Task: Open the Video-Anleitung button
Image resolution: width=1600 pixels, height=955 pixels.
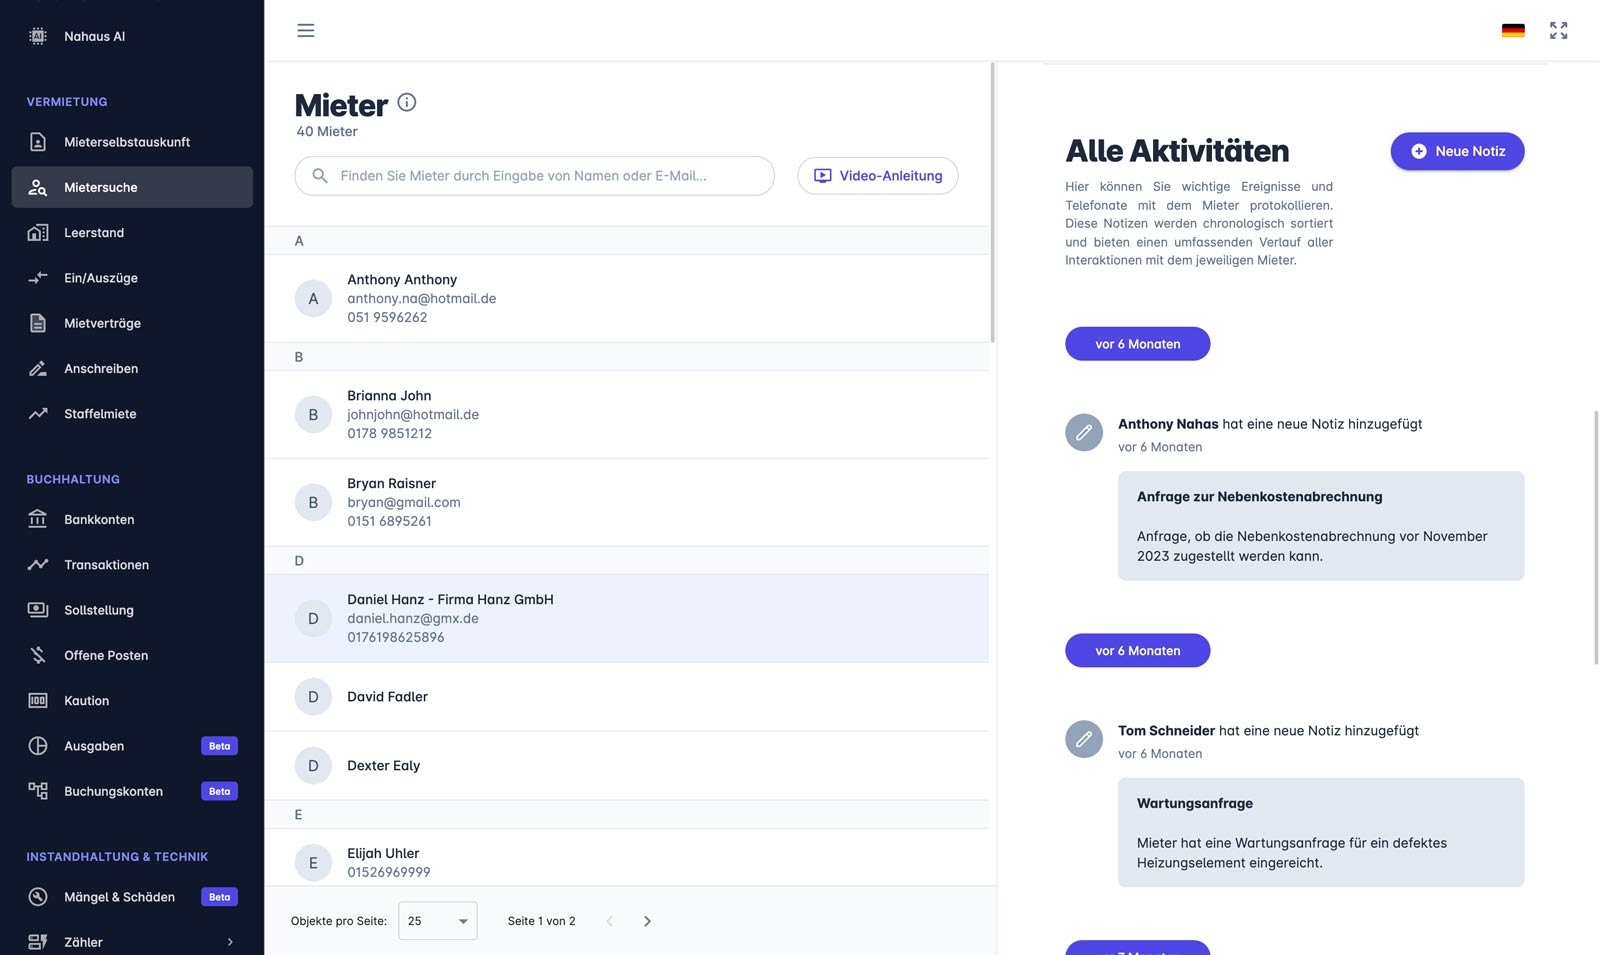Action: coord(877,176)
